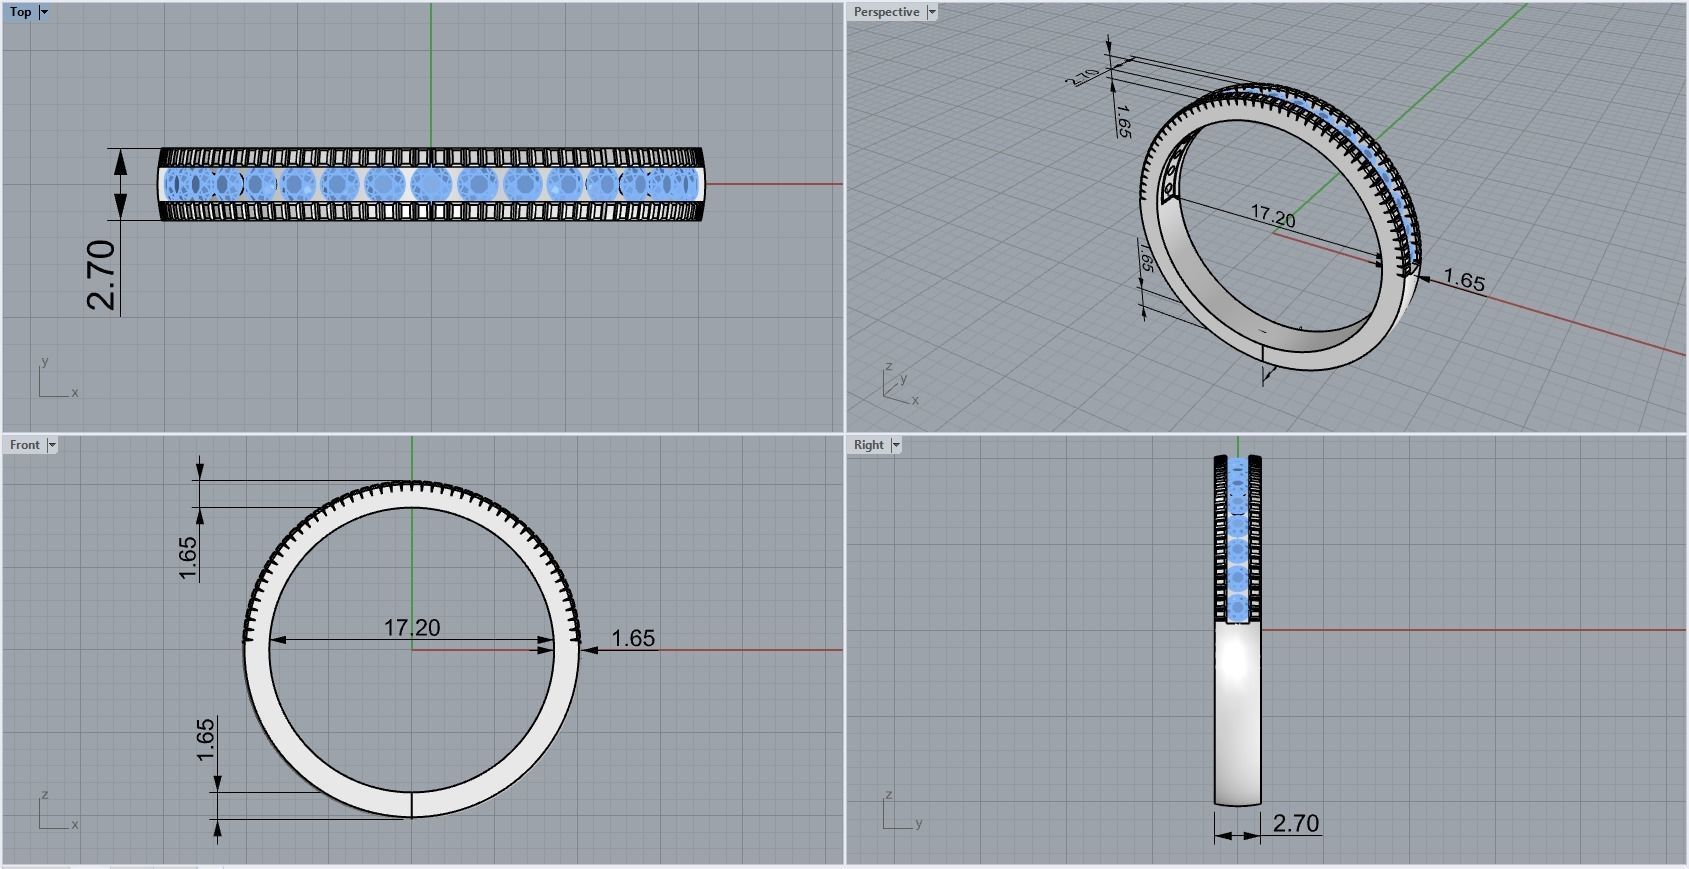Select the 2.70 width dimension in Right view

point(1296,823)
